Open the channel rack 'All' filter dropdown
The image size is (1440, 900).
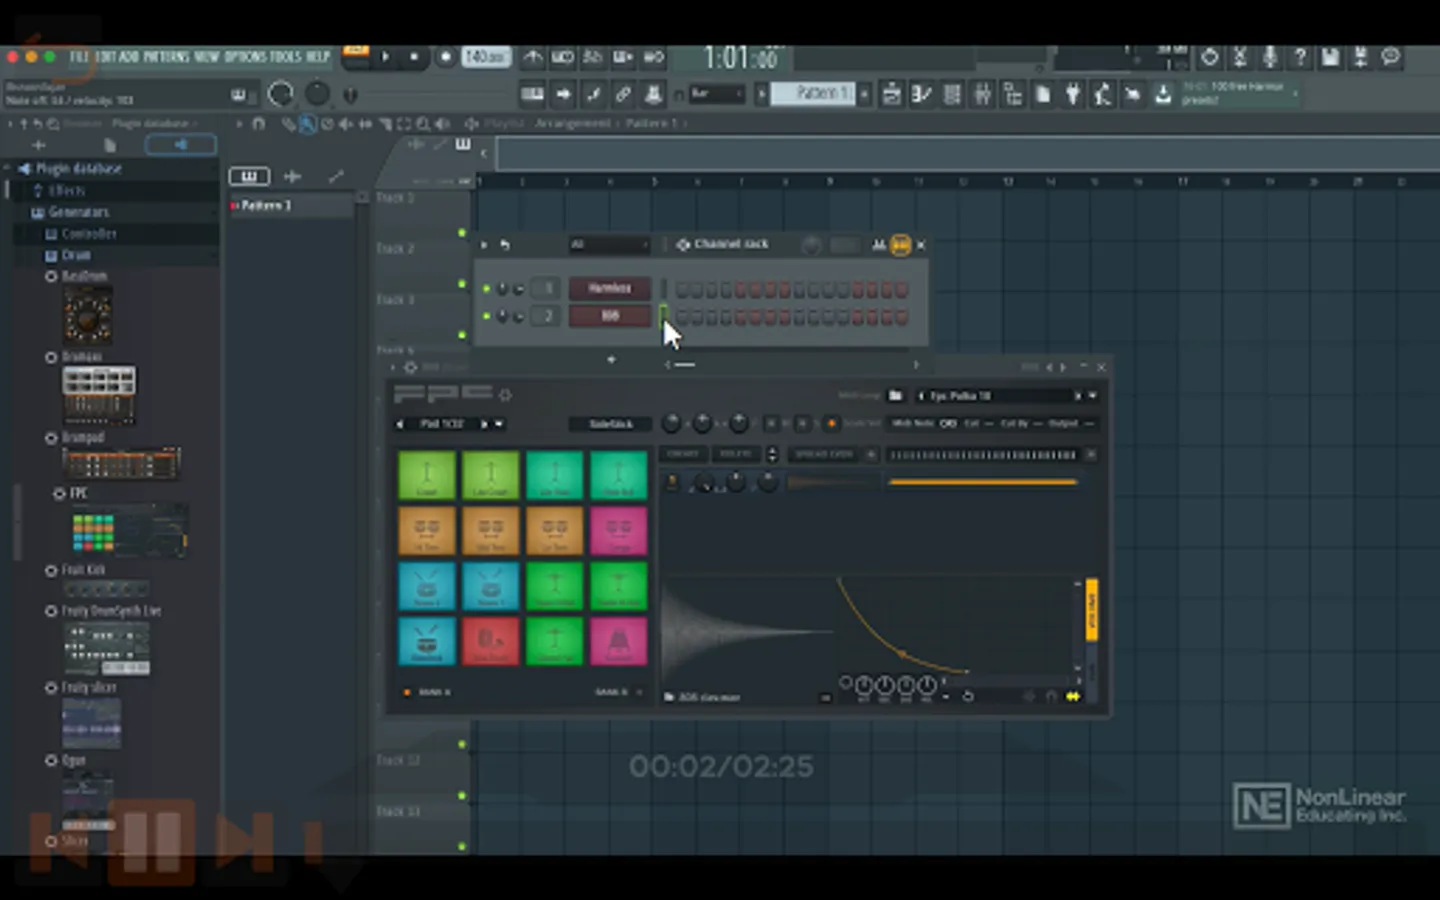609,245
